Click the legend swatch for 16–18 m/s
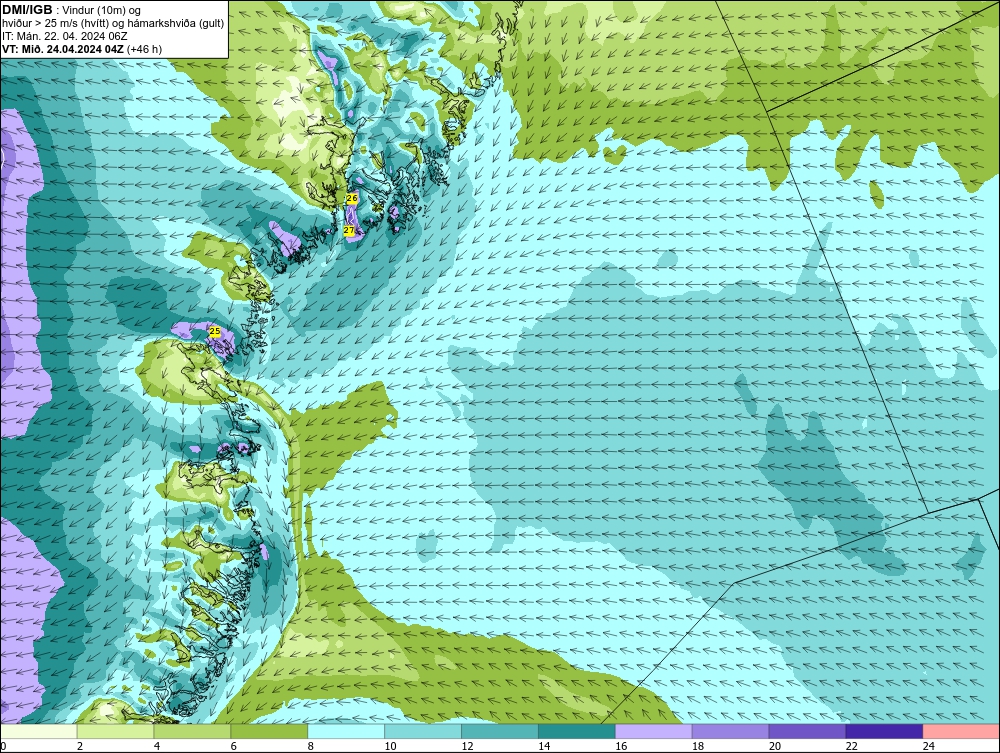The height and width of the screenshot is (753, 1000). point(654,731)
